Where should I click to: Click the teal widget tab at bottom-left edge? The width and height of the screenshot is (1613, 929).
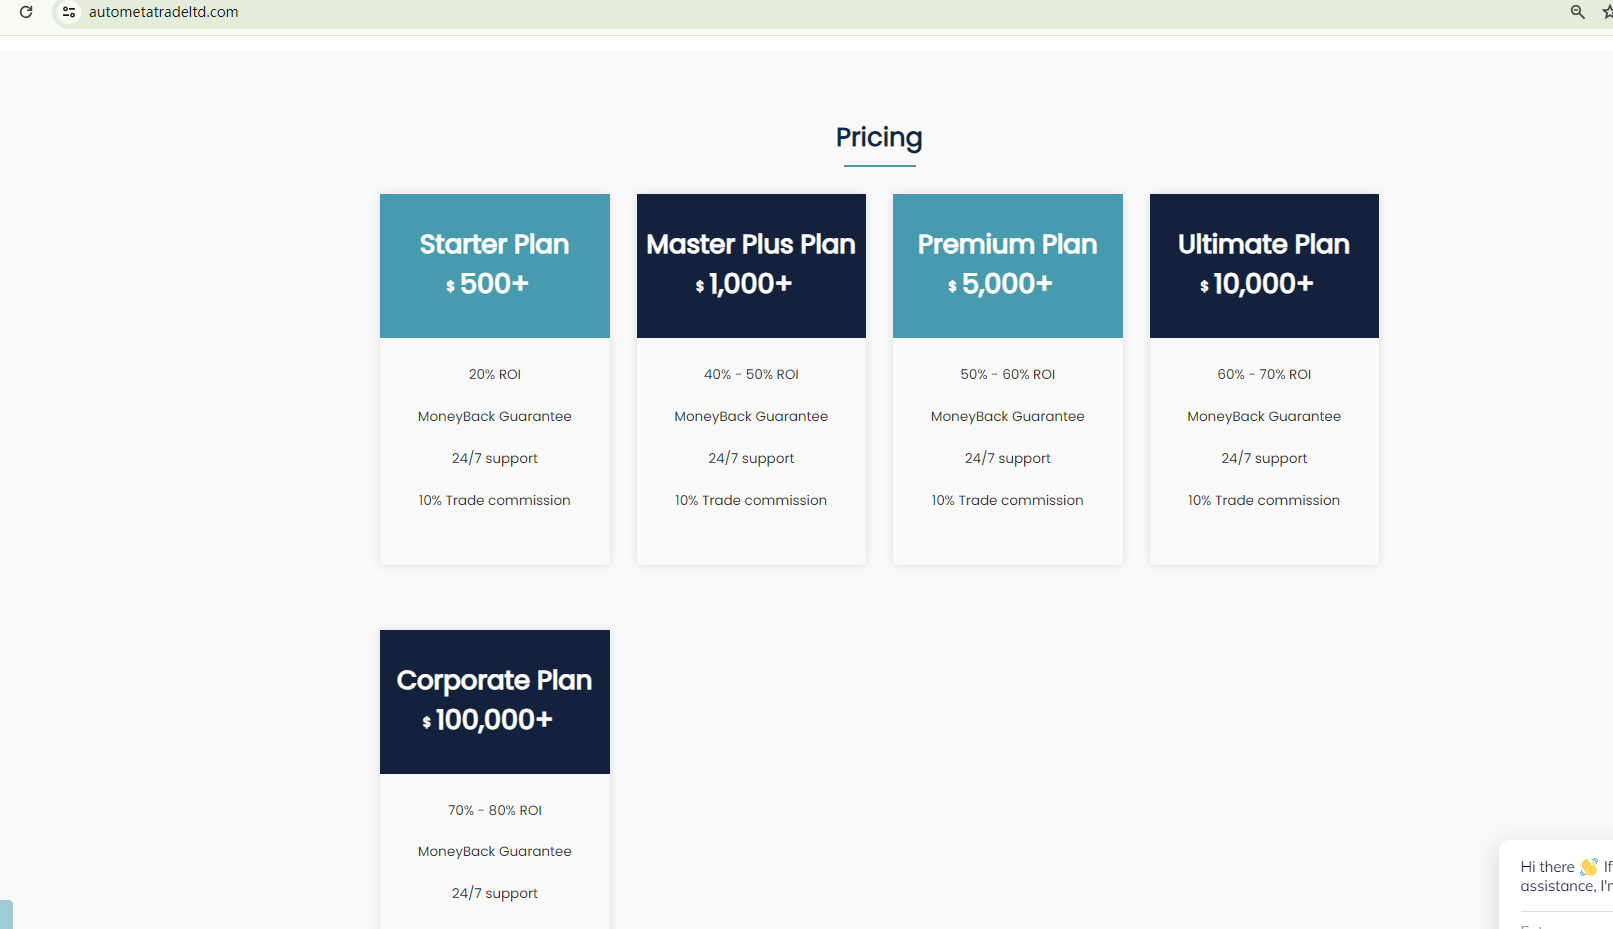tap(6, 914)
